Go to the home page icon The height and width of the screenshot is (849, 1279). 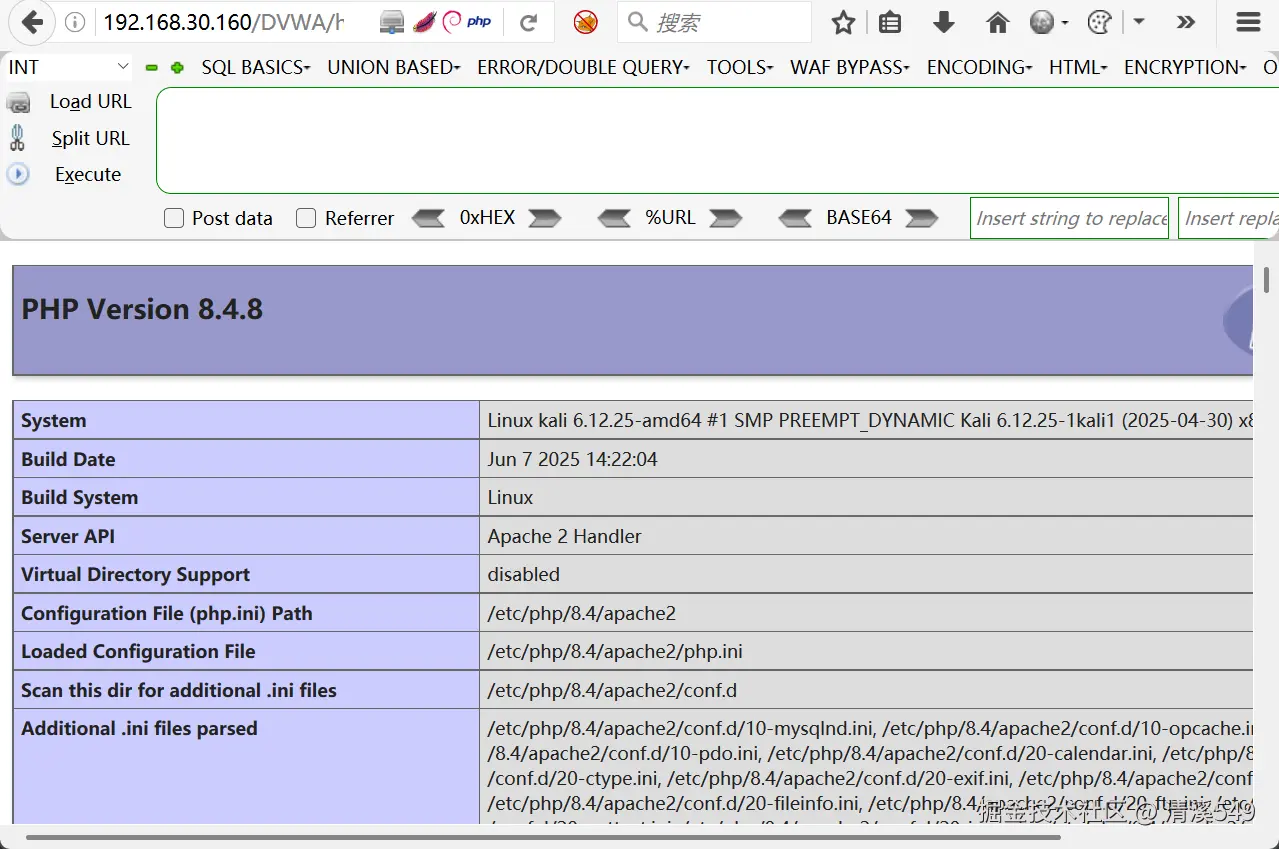997,22
